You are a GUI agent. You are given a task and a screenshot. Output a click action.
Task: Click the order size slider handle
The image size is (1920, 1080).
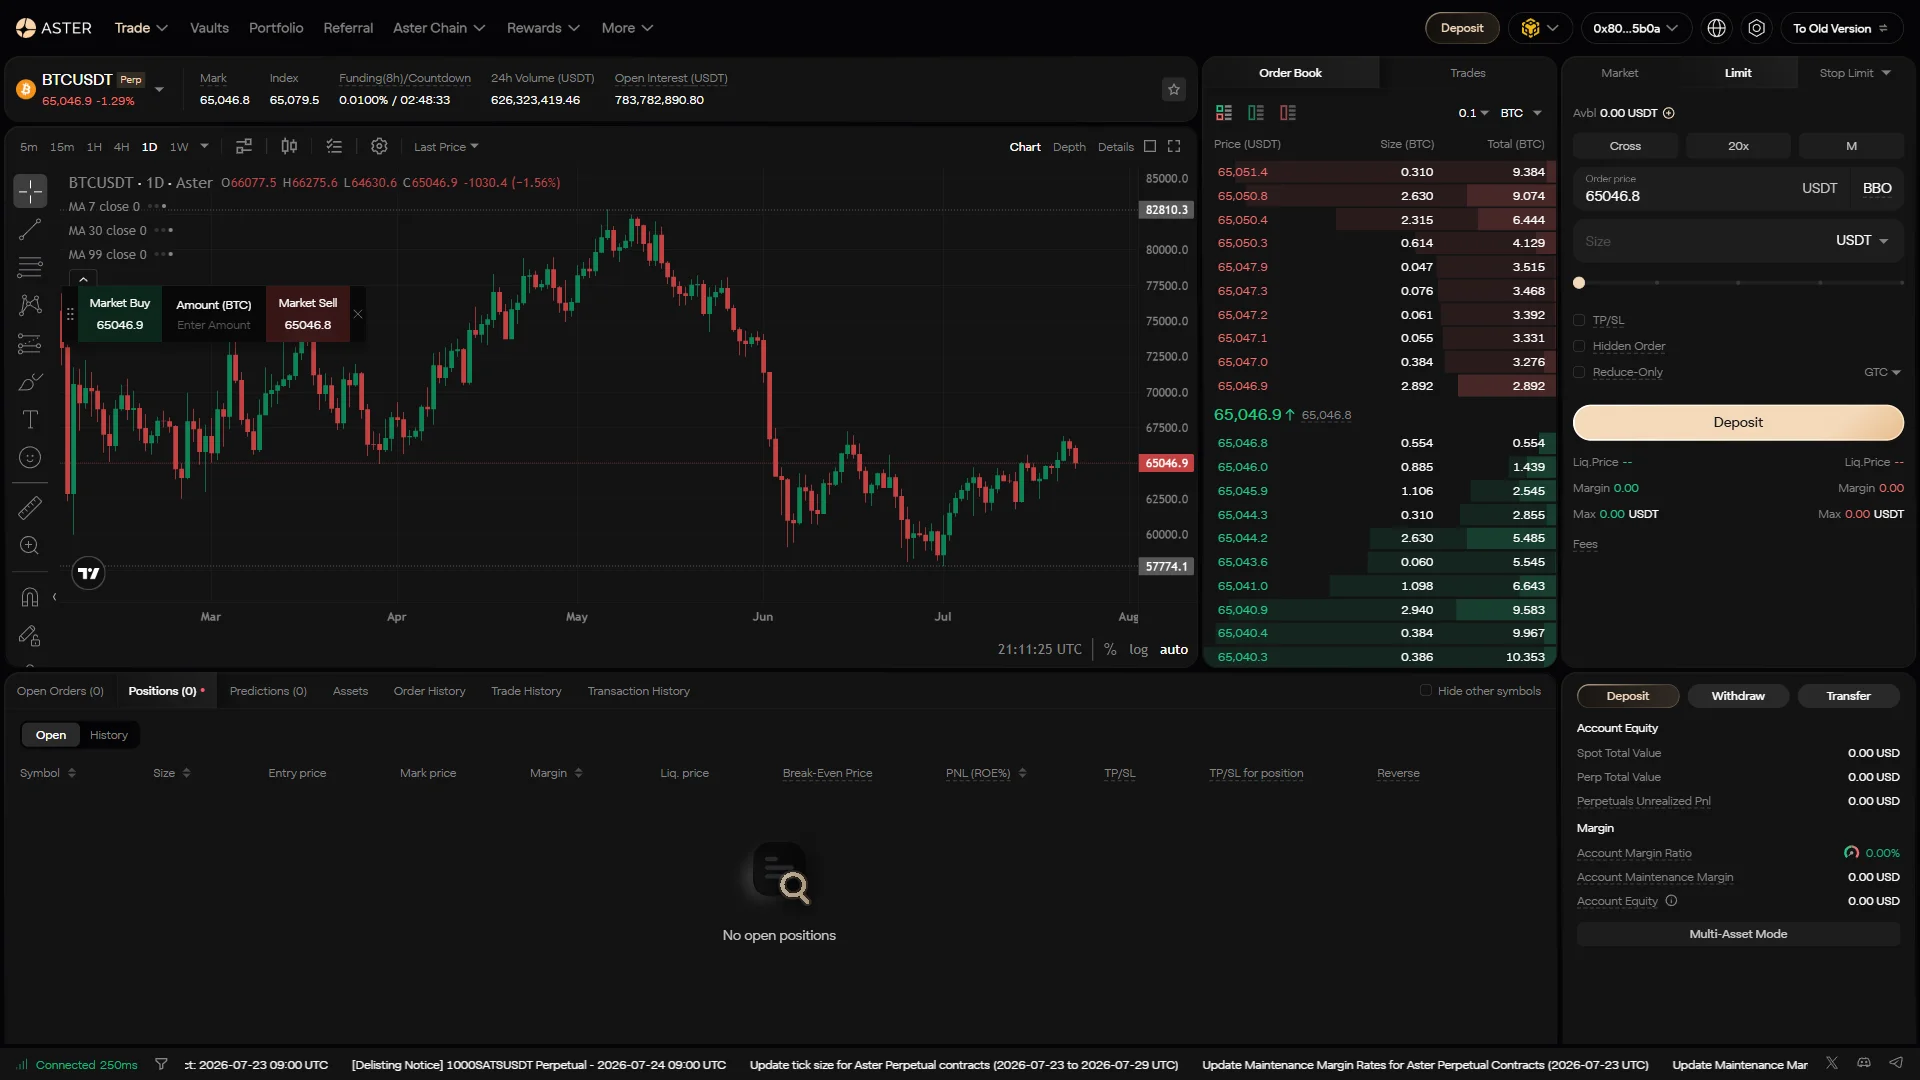(x=1579, y=283)
